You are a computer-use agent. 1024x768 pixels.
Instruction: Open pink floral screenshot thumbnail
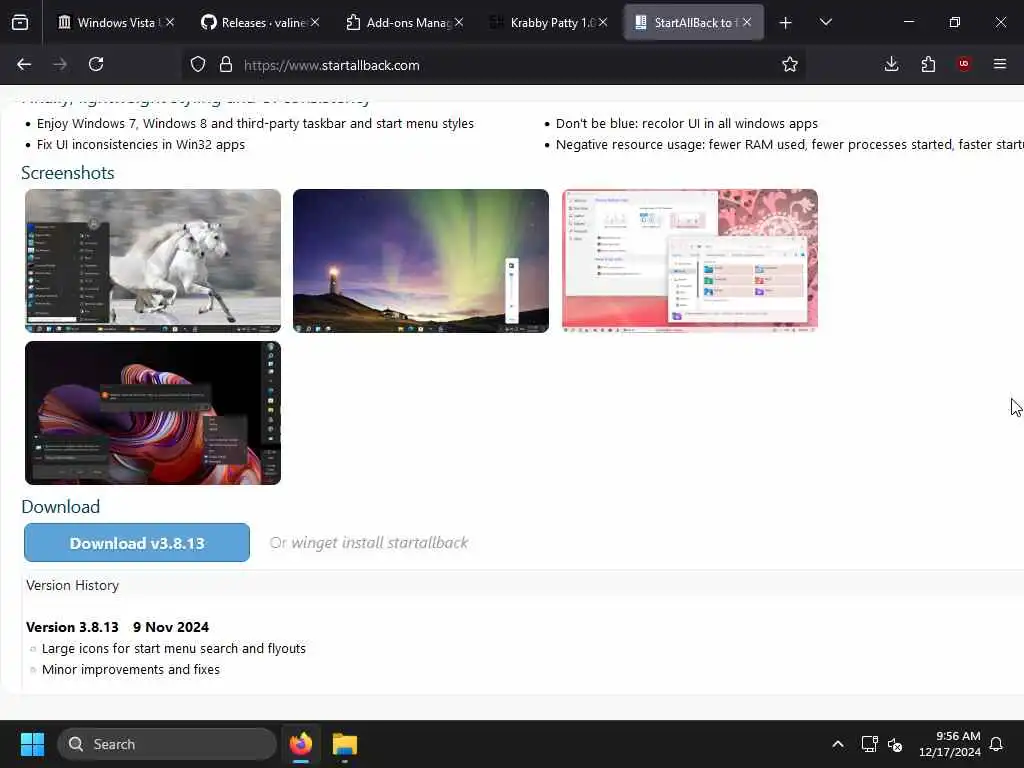coord(690,261)
